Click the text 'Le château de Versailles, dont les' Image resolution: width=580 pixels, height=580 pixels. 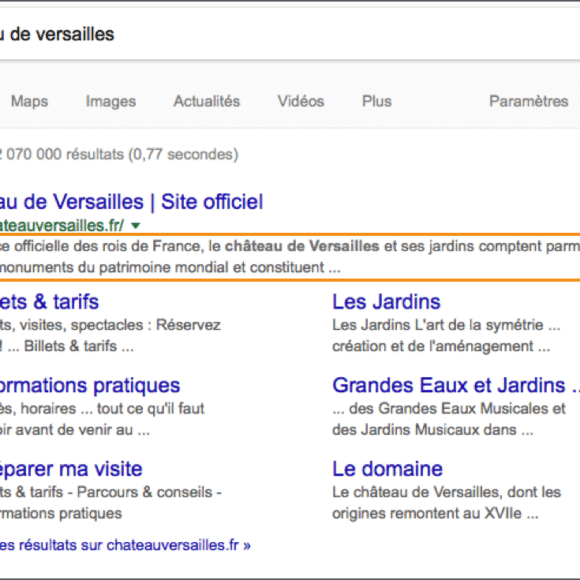tap(446, 492)
